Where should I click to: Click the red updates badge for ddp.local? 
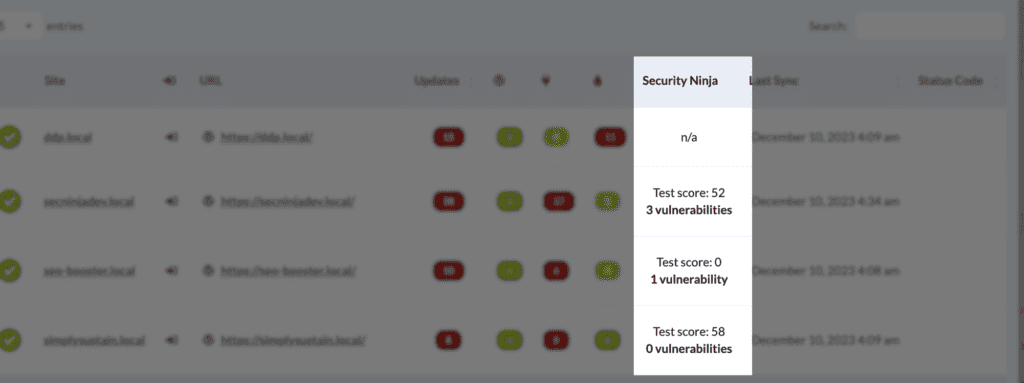click(448, 137)
